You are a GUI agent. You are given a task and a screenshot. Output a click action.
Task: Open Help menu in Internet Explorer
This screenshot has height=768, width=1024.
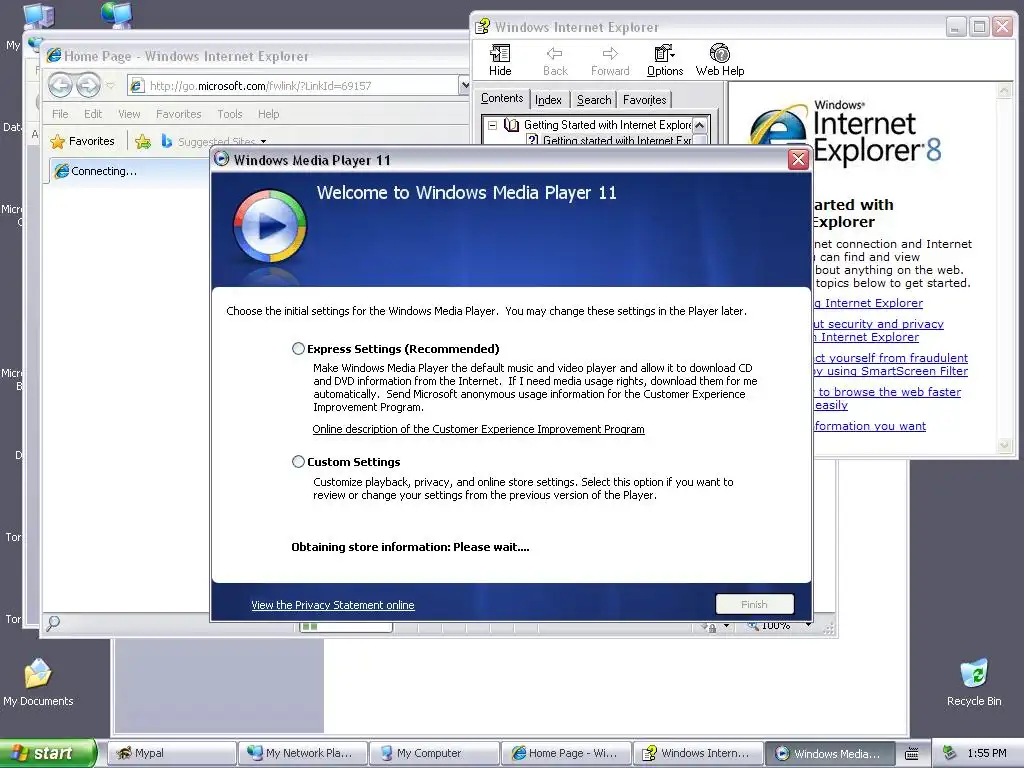pos(268,114)
